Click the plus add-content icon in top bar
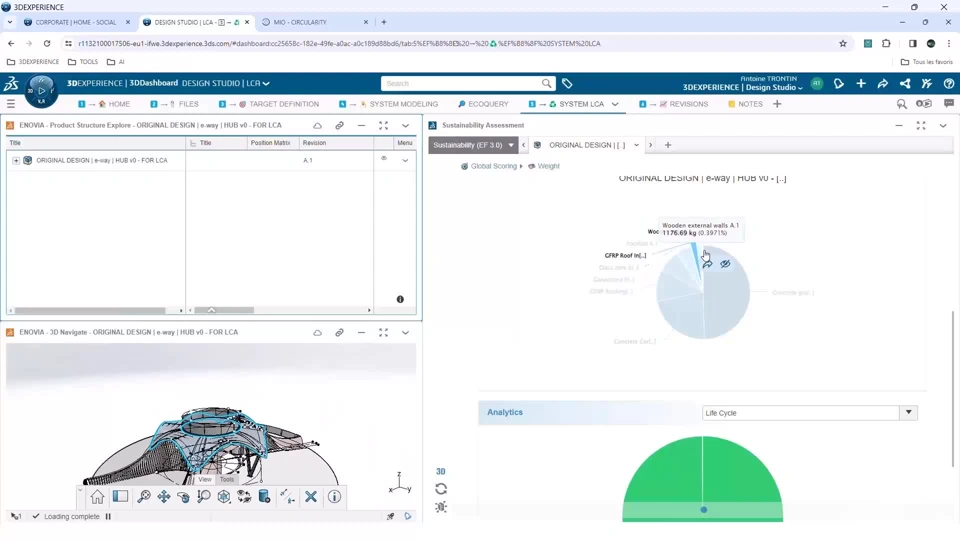The height and width of the screenshot is (540, 960). tap(861, 84)
